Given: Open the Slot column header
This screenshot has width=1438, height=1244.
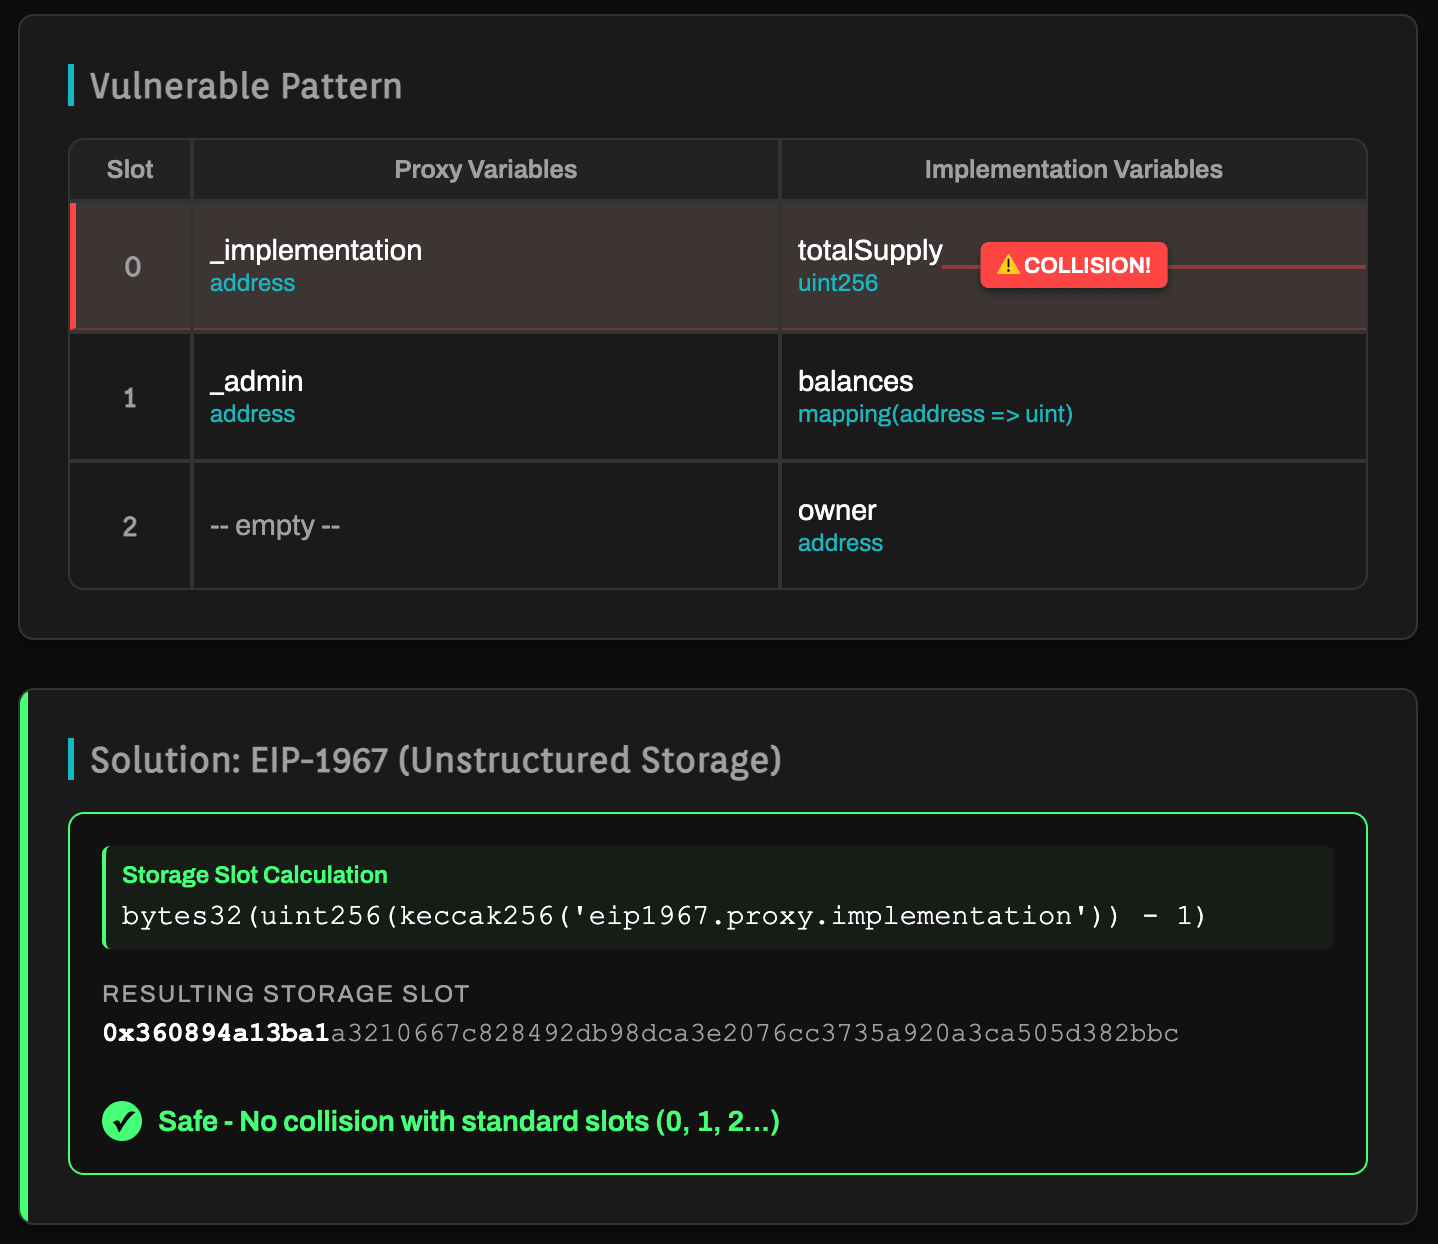Looking at the screenshot, I should coord(129,169).
